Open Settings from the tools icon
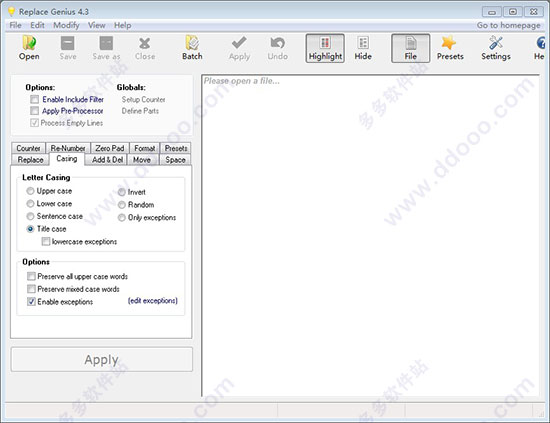 (496, 48)
